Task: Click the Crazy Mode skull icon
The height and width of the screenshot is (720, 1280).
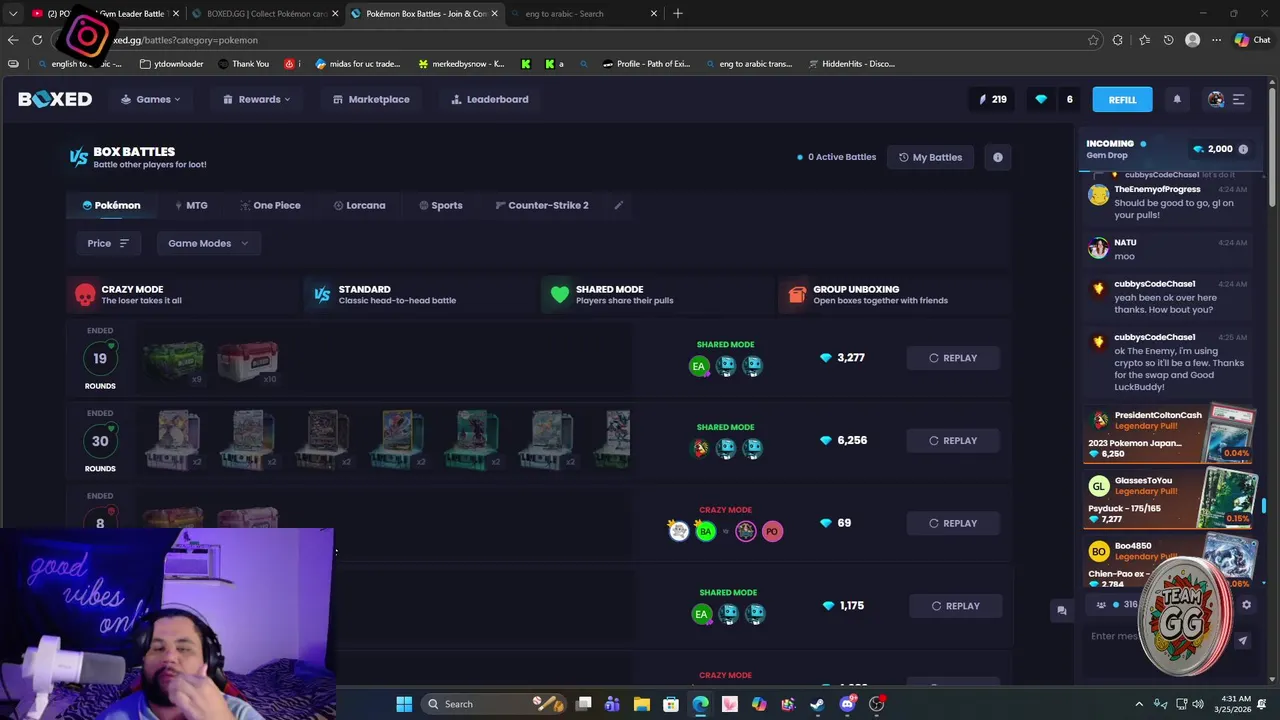Action: [85, 295]
